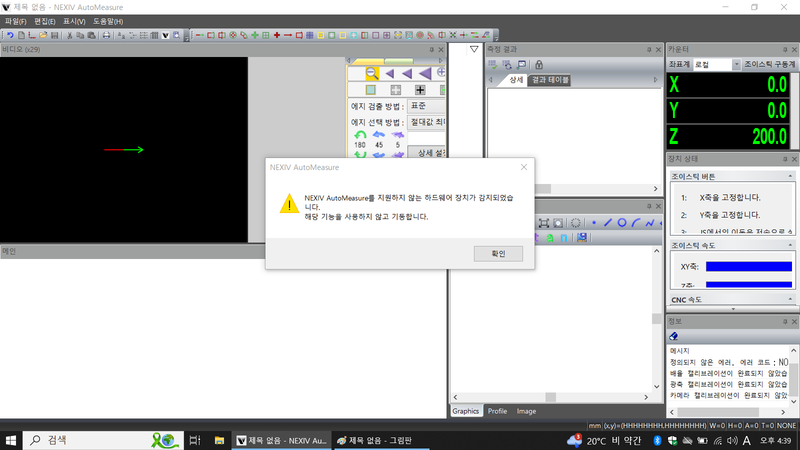Open the 파일(F) menu
800x450 pixels.
pos(15,21)
